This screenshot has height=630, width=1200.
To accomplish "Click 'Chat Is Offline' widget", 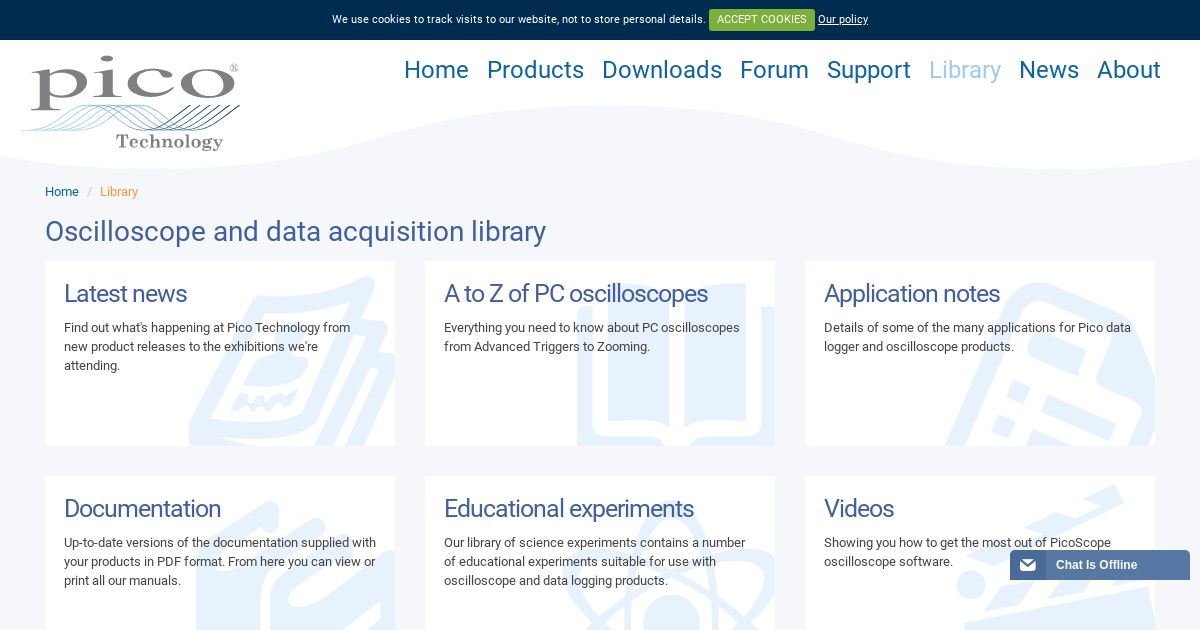I will click(1100, 565).
